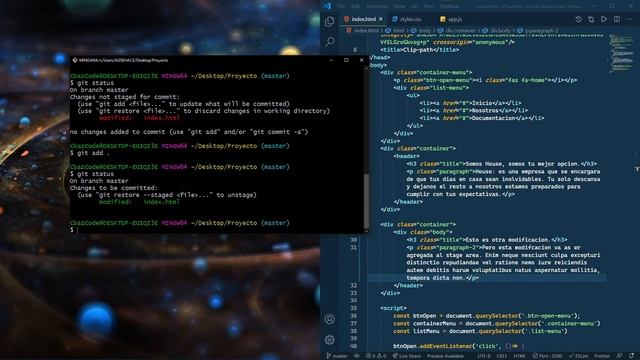The height and width of the screenshot is (360, 640).
Task: Open the Terminal menu in VS Code
Action: click(x=449, y=6)
